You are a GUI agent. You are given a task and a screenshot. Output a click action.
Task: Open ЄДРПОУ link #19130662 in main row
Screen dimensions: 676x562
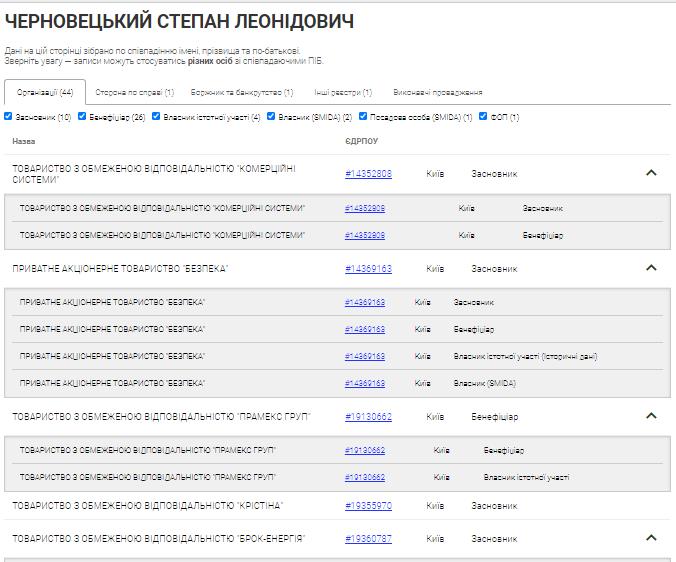point(368,416)
